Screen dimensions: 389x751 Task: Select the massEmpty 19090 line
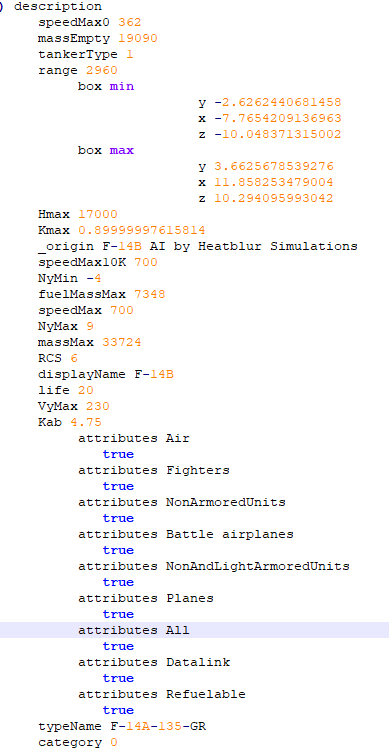click(98, 38)
